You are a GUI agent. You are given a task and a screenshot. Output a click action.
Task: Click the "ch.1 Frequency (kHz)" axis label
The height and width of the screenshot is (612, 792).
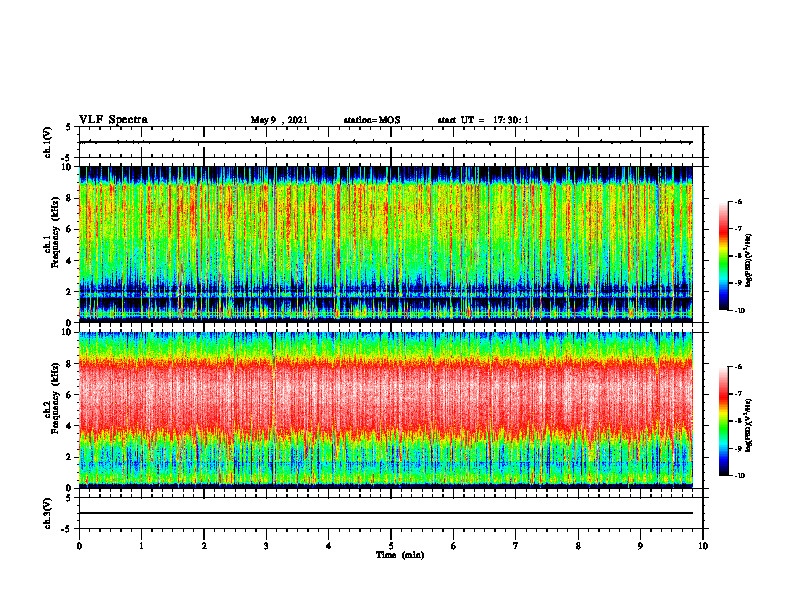(52, 232)
